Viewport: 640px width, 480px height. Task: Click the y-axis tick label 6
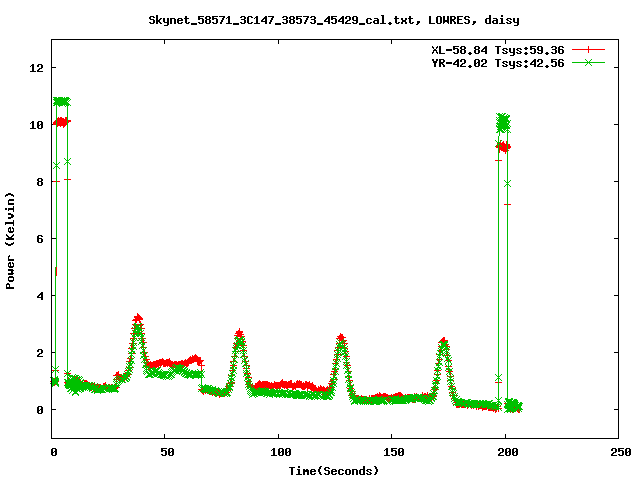[40, 239]
